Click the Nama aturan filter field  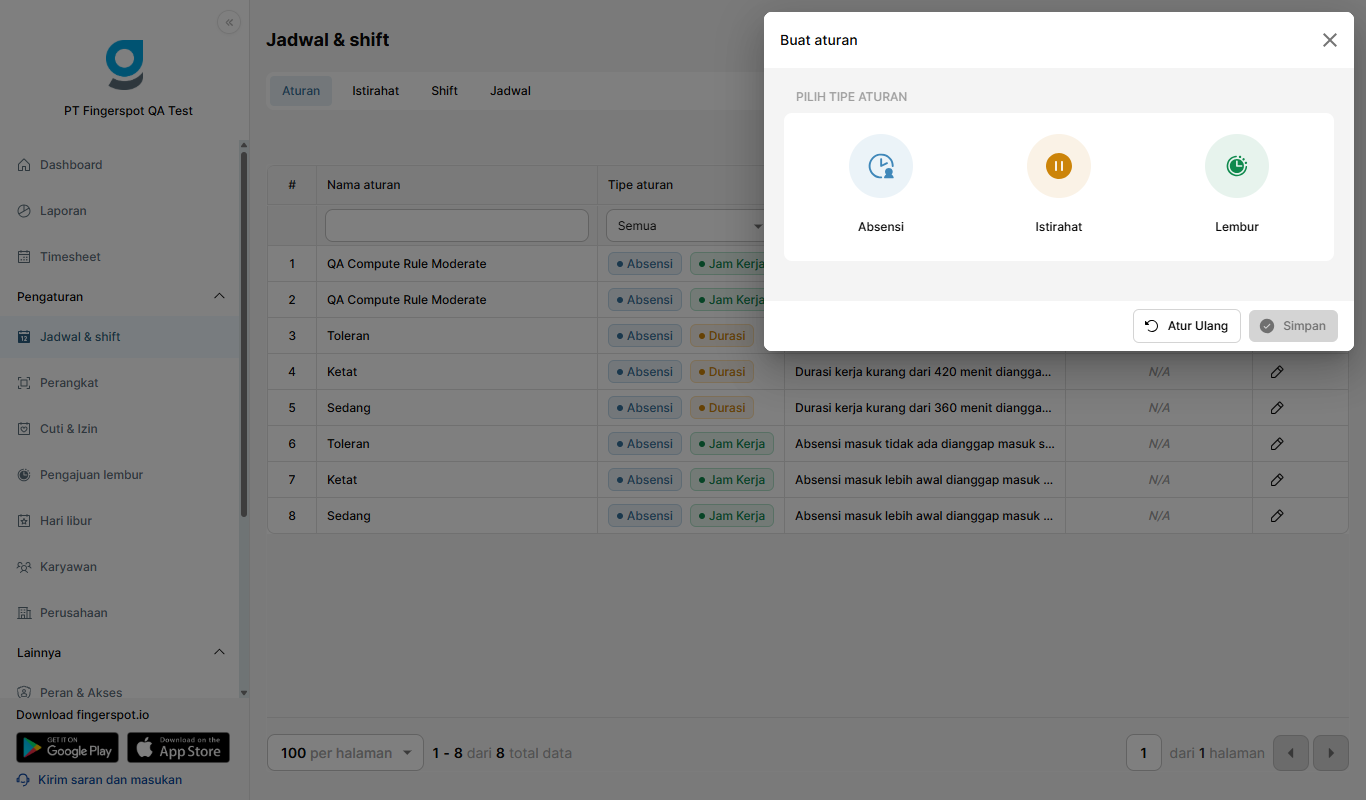pos(457,226)
